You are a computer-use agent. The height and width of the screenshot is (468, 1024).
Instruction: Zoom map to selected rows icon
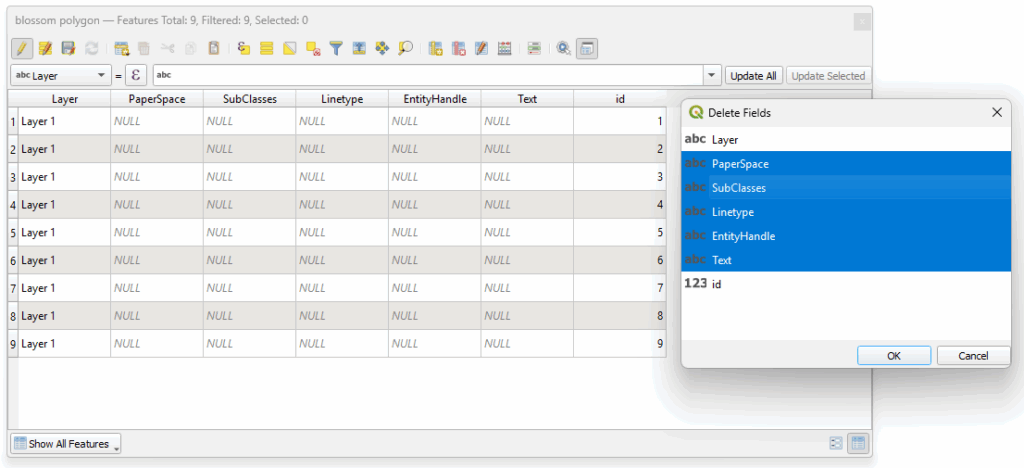click(x=405, y=48)
